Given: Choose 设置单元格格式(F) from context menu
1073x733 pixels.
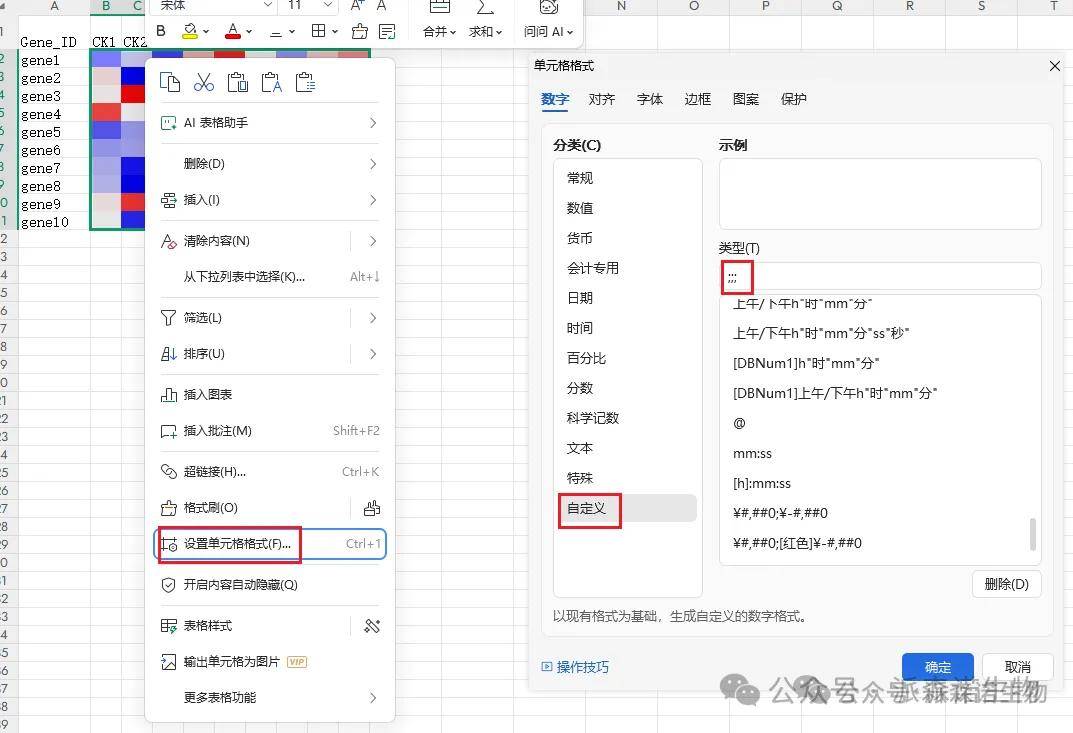Looking at the screenshot, I should (237, 544).
